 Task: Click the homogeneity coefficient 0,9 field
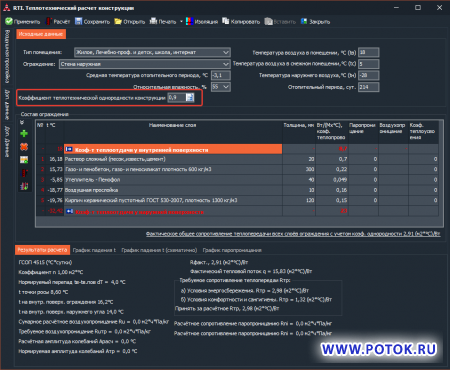(x=177, y=97)
